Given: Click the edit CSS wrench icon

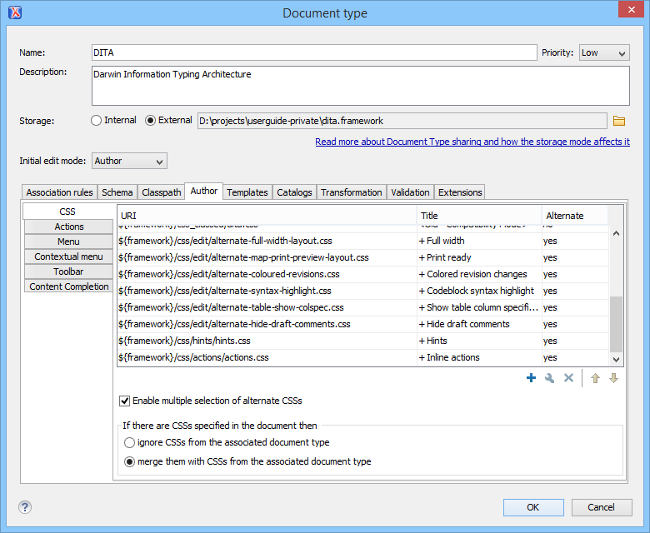Looking at the screenshot, I should 549,378.
